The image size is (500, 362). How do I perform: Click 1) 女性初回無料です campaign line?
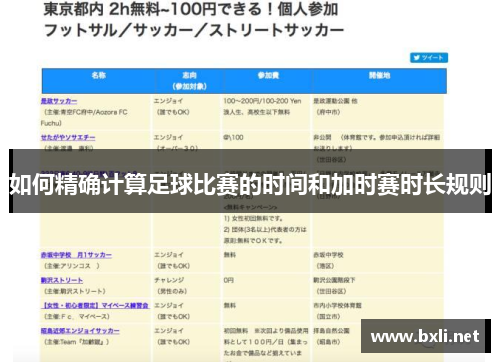click(x=254, y=218)
